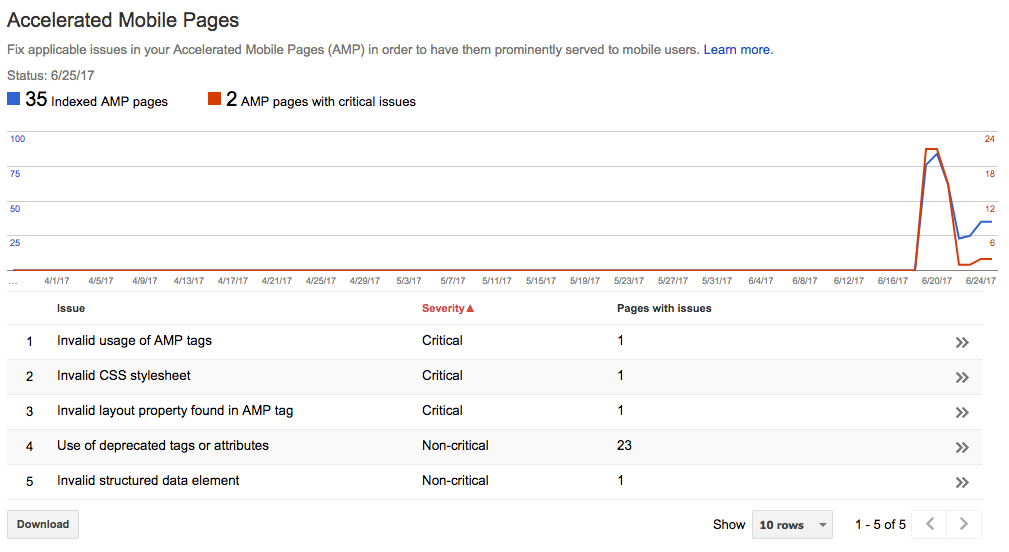
Task: Select Invalid CSS stylesheet issue text
Action: pyautogui.click(x=123, y=376)
